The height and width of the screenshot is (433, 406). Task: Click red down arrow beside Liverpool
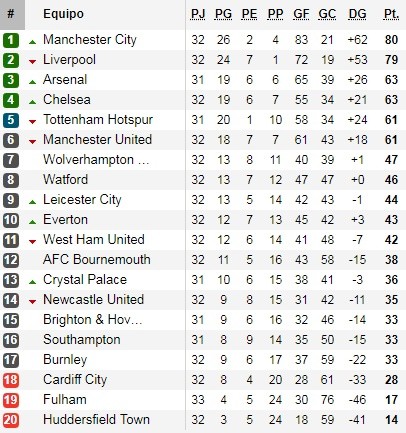[x=32, y=62]
